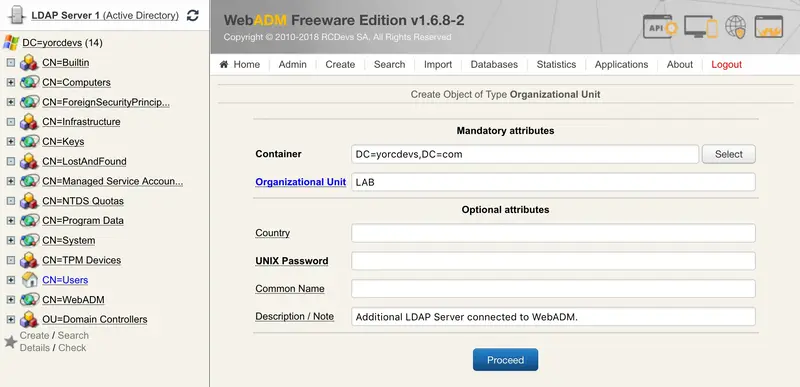Click Check link under the tree

click(x=72, y=348)
